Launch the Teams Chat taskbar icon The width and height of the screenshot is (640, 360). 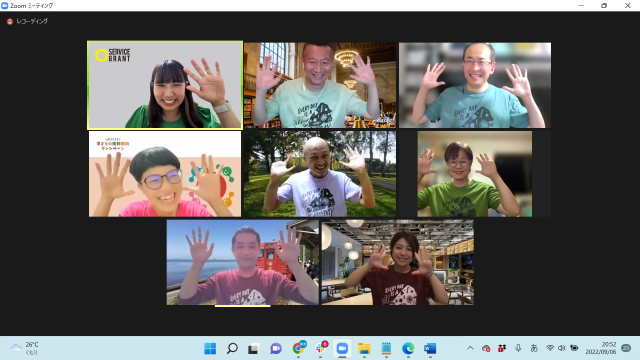tap(276, 349)
